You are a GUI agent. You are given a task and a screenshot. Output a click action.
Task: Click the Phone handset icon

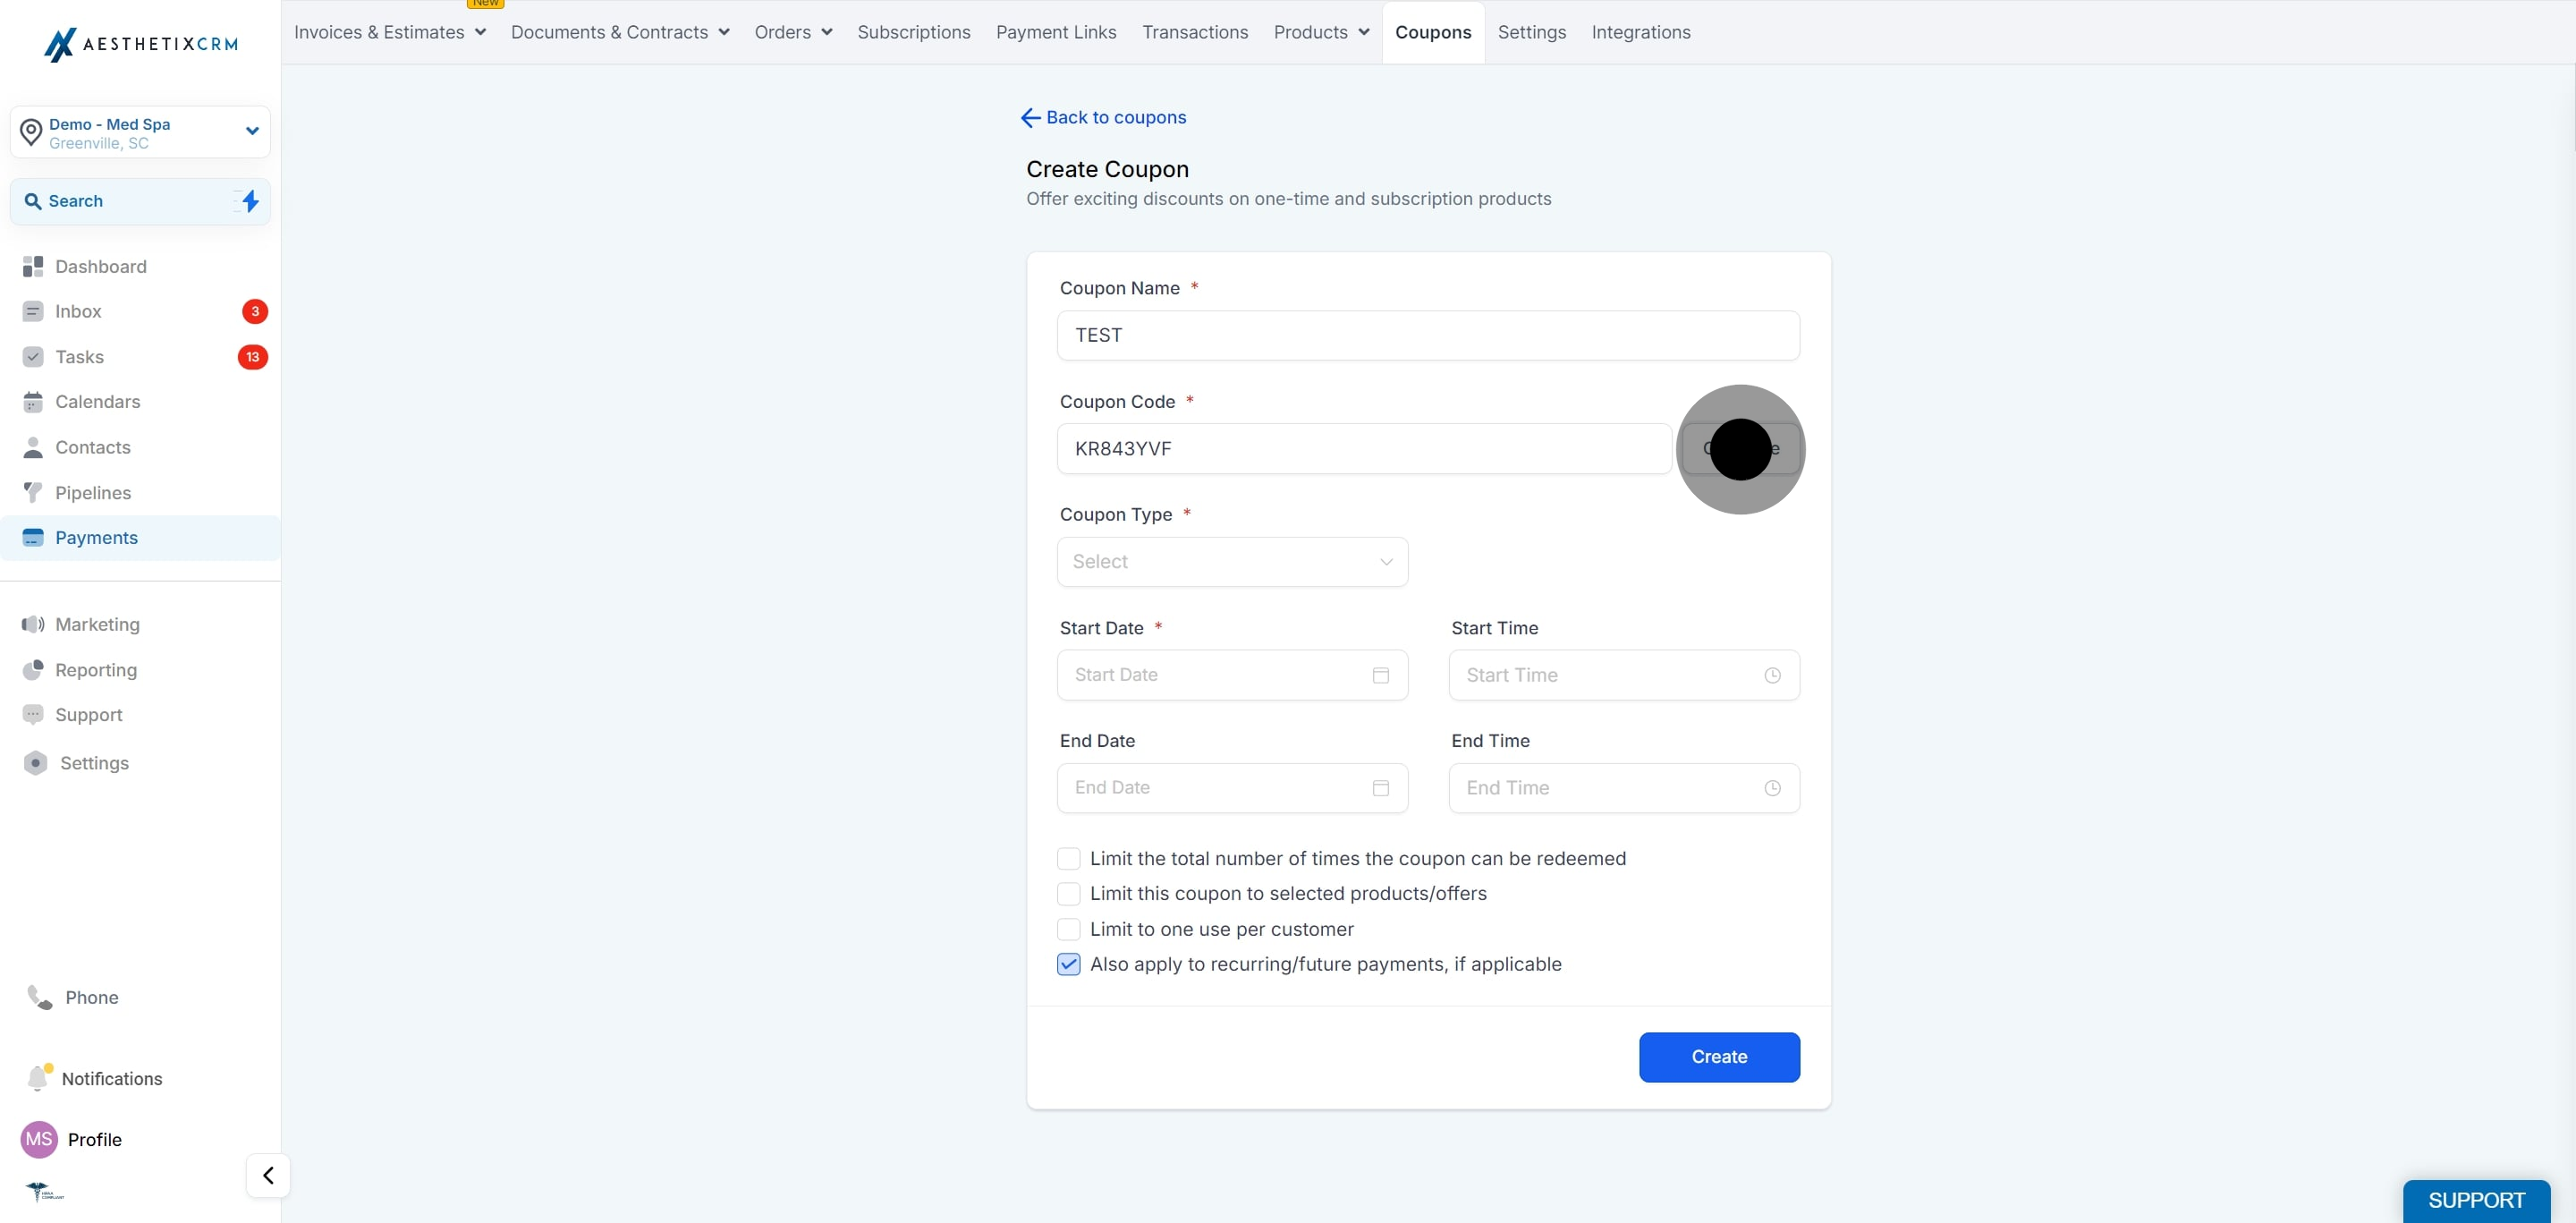coord(40,997)
